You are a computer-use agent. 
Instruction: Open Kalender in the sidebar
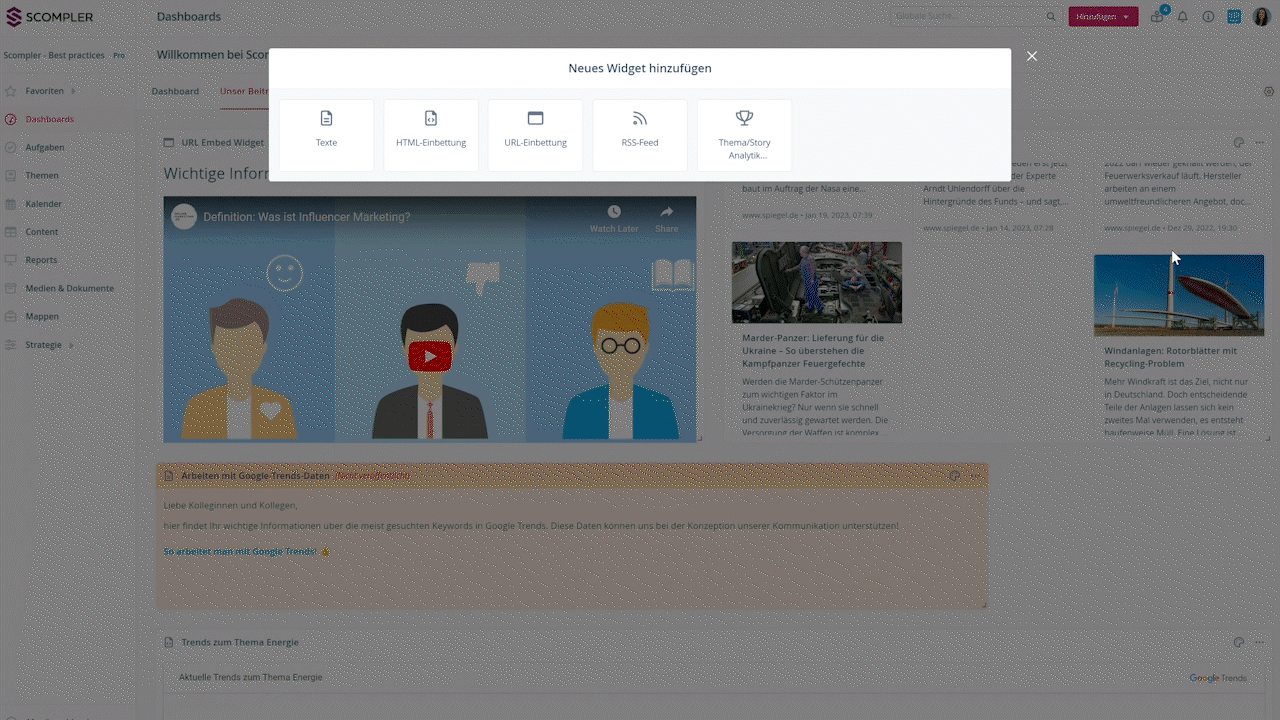pos(43,204)
